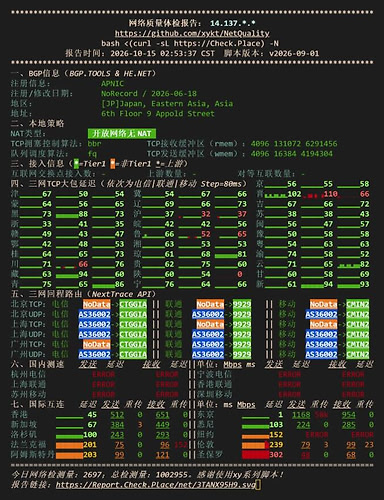Click the CTGGIA badge in 广州UDP row
This screenshot has height=500, width=384.
133,354
